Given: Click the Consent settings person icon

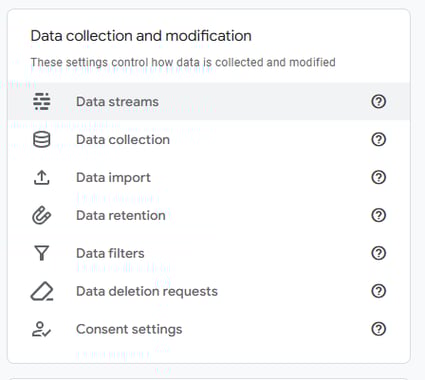Looking at the screenshot, I should tap(41, 329).
